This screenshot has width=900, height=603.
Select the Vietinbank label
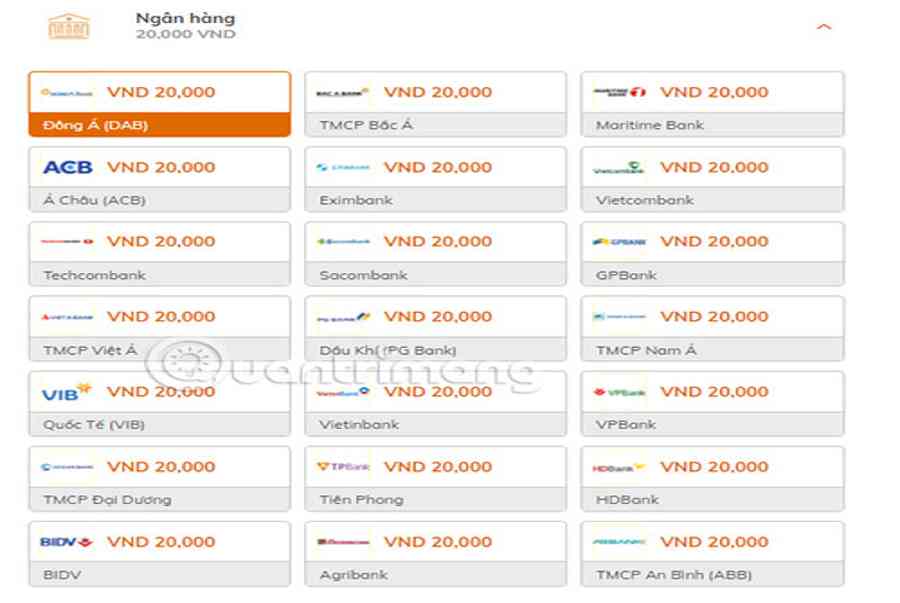(x=359, y=425)
